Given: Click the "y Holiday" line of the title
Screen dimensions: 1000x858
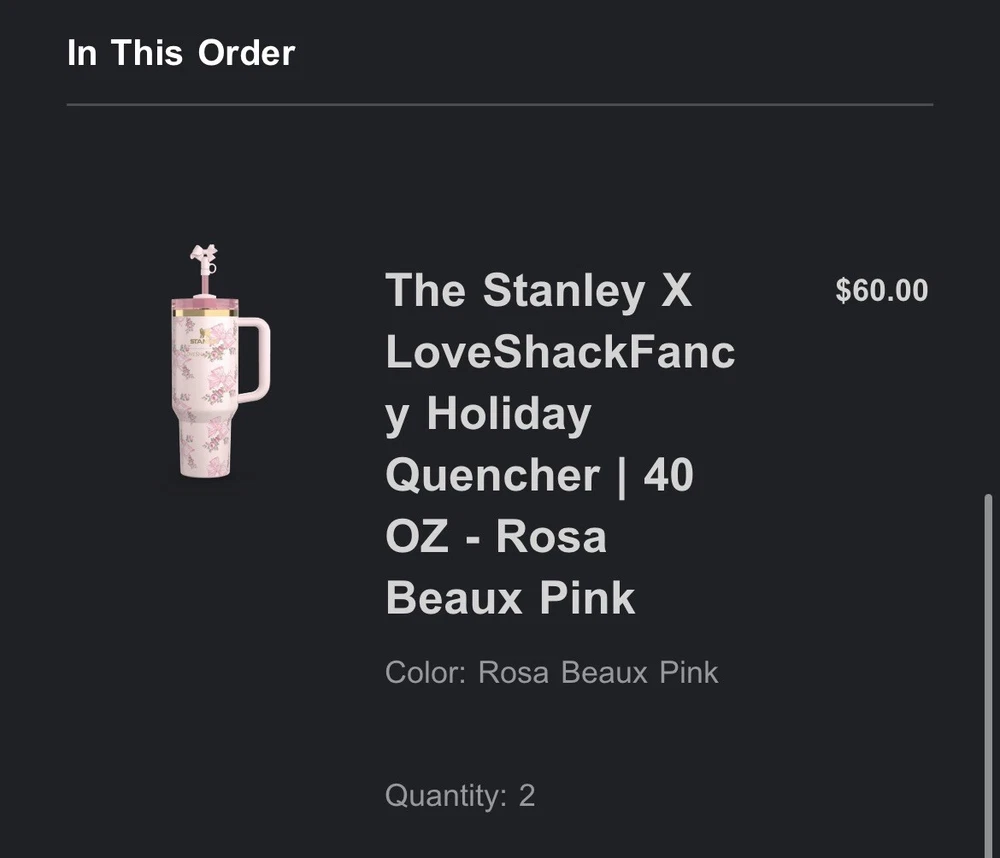Looking at the screenshot, I should coord(488,414).
